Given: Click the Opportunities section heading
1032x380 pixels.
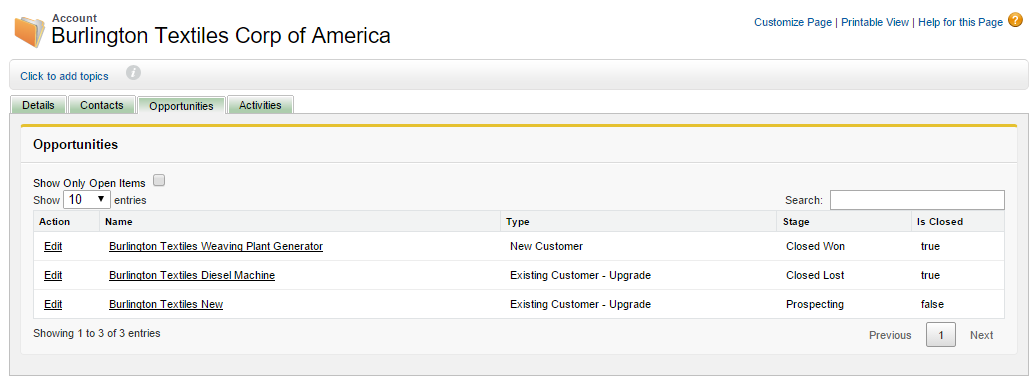Looking at the screenshot, I should (x=76, y=144).
